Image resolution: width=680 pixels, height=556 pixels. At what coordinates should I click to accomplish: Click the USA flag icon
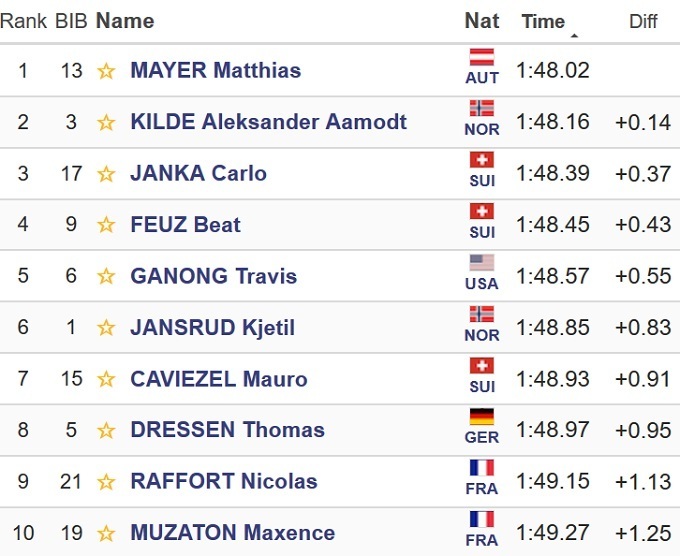[481, 263]
